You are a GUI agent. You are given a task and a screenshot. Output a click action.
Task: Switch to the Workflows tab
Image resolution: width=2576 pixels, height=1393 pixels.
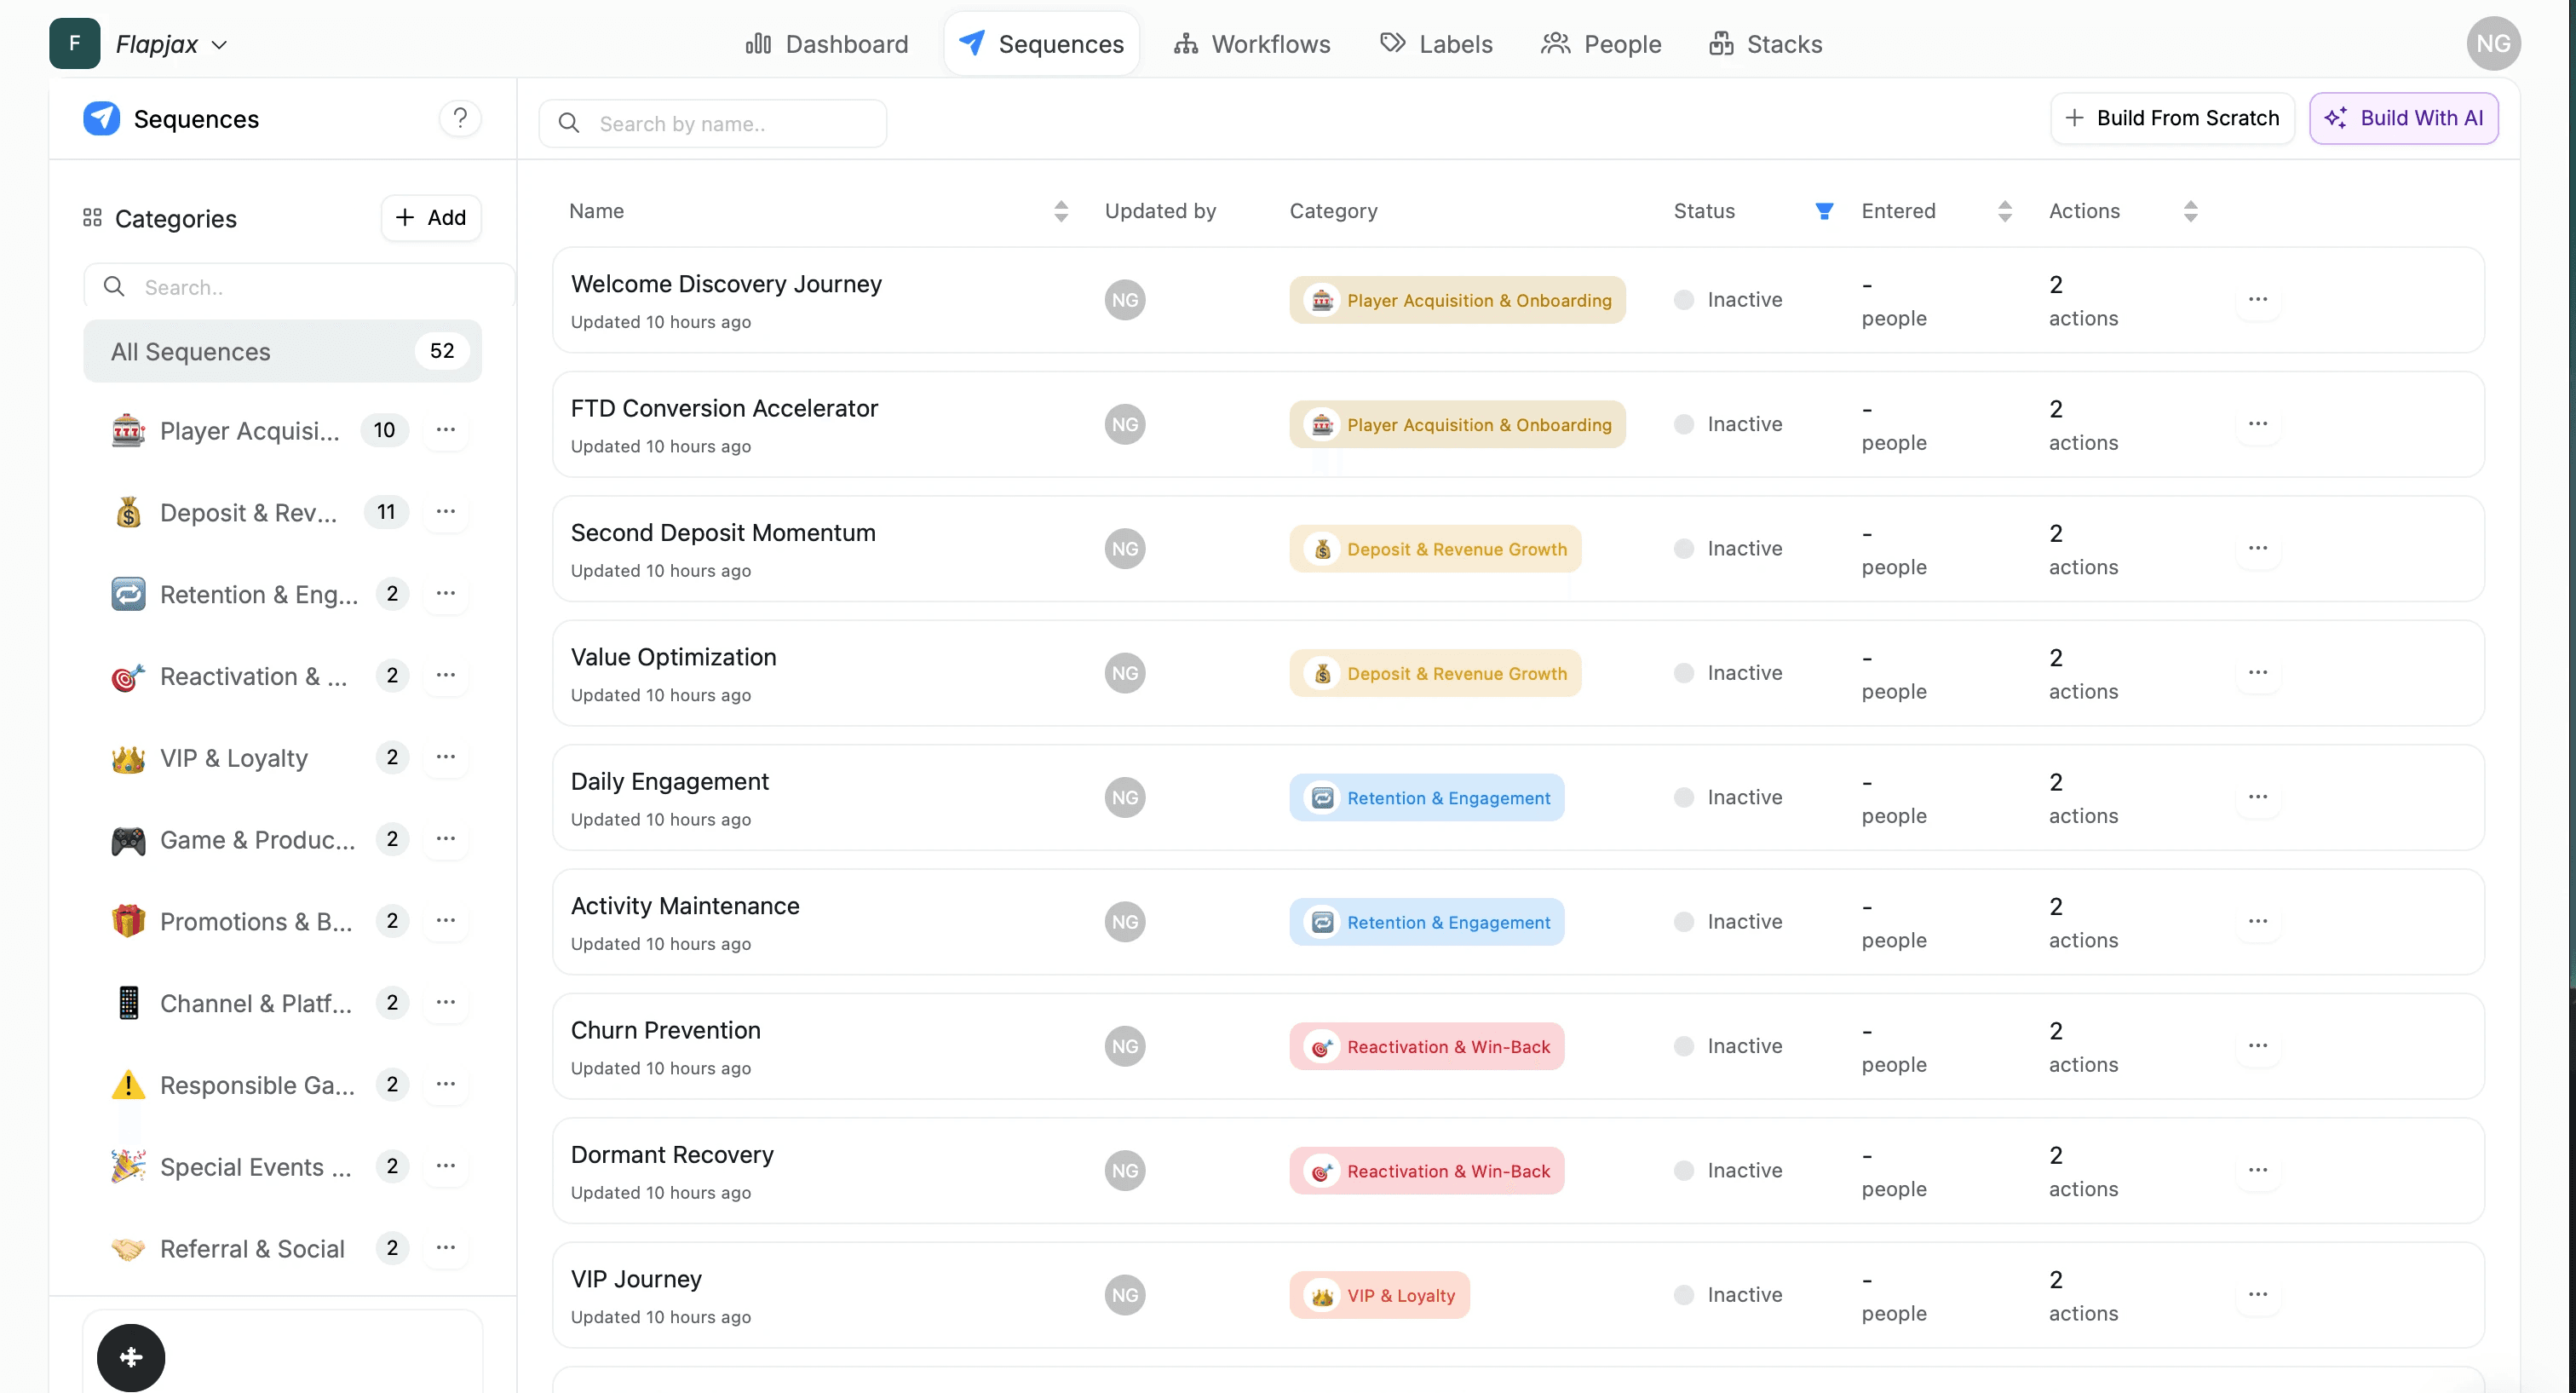(x=1252, y=44)
